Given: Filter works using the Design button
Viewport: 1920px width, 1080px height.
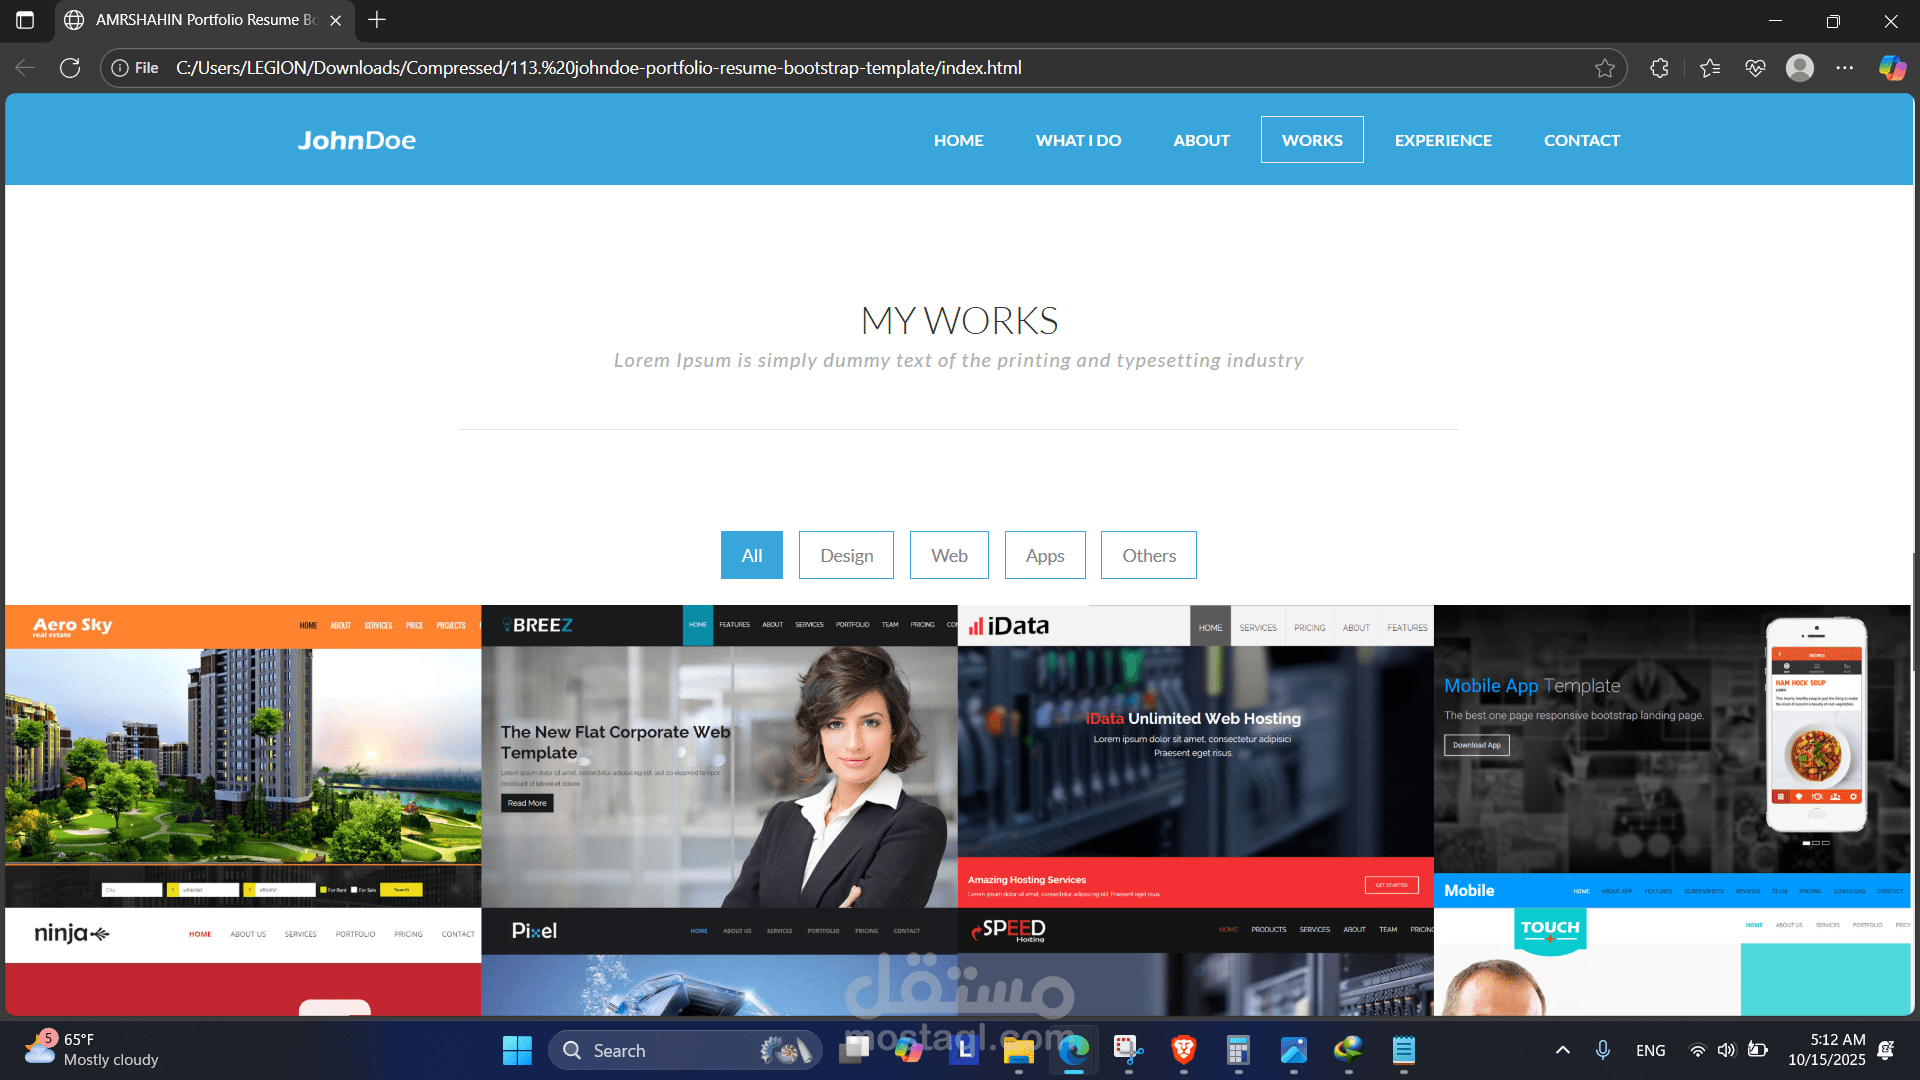Looking at the screenshot, I should click(x=846, y=555).
